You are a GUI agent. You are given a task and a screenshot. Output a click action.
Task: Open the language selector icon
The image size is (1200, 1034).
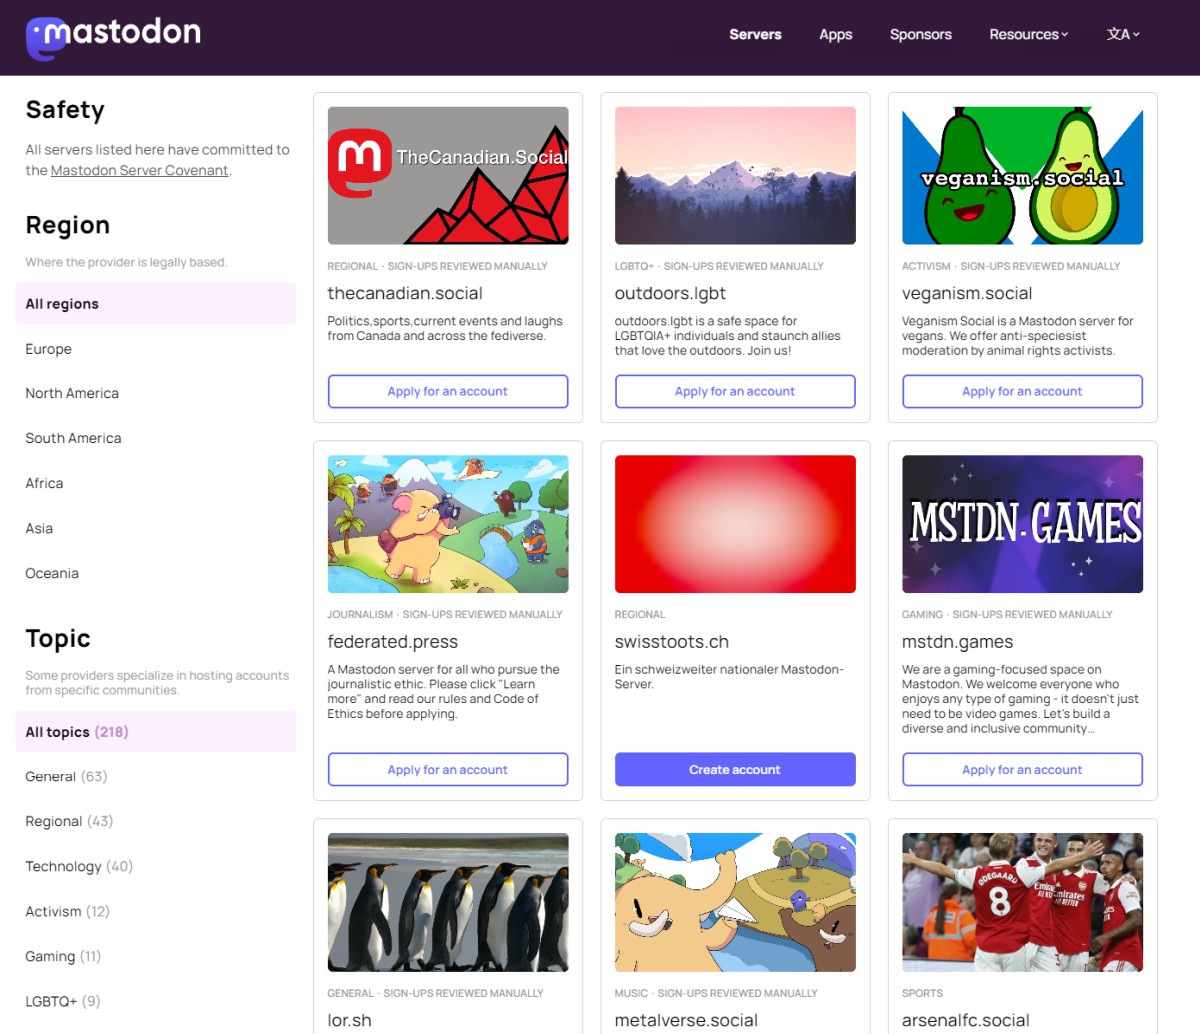1122,34
